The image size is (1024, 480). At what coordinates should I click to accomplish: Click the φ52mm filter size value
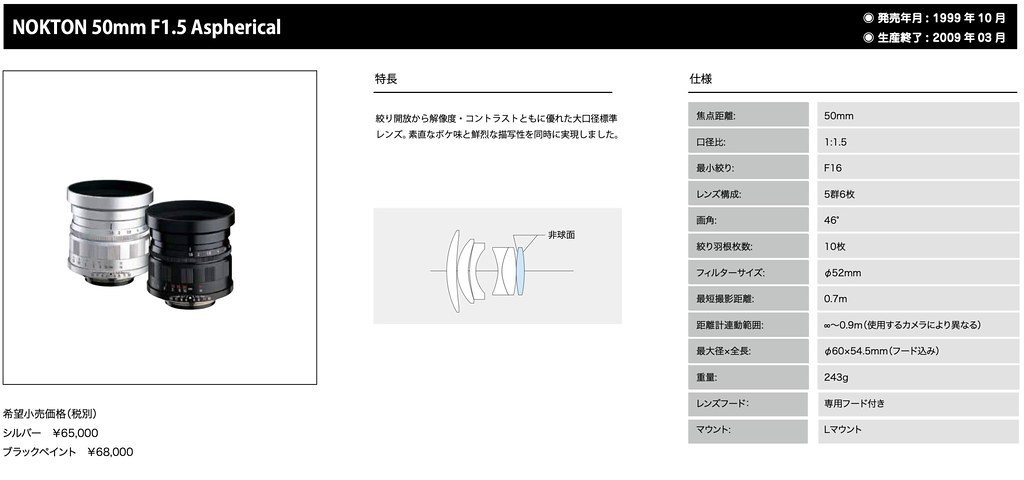point(842,272)
